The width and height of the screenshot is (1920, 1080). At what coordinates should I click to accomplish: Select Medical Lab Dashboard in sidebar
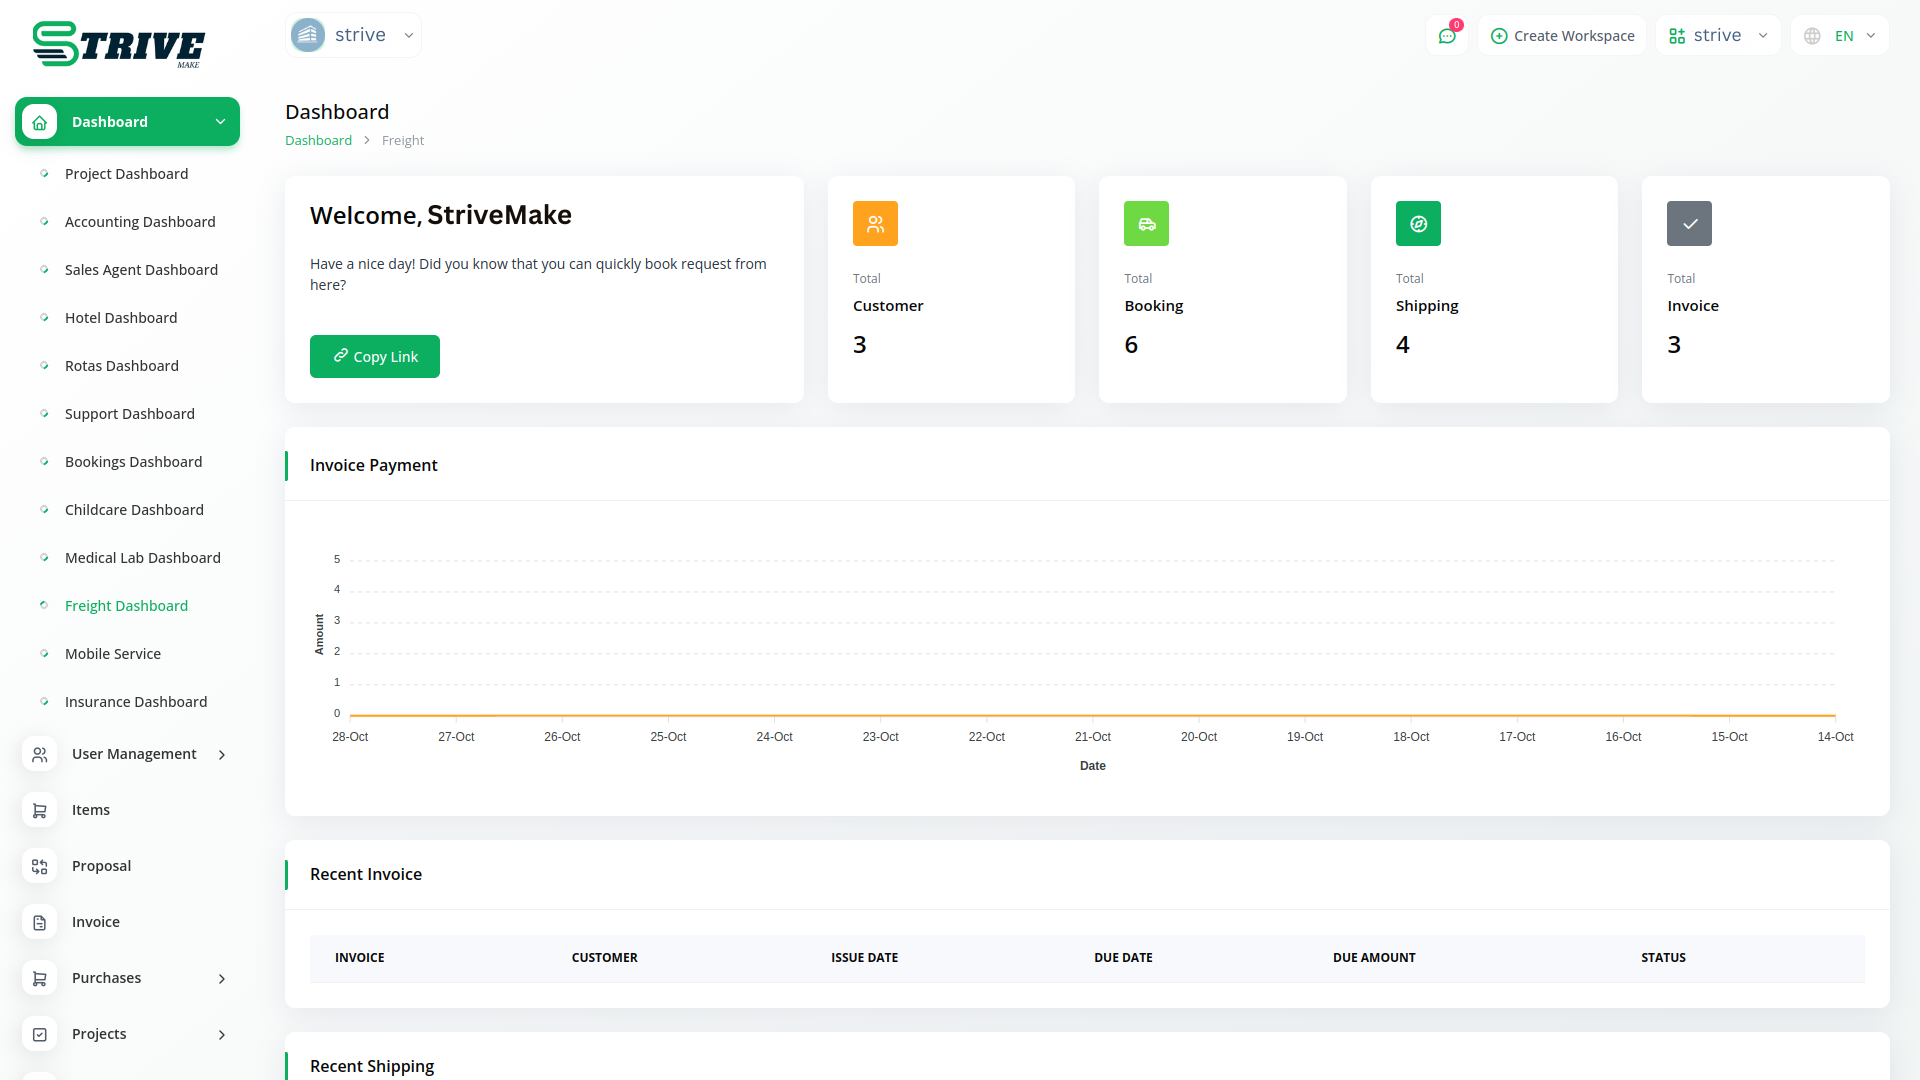pos(143,558)
